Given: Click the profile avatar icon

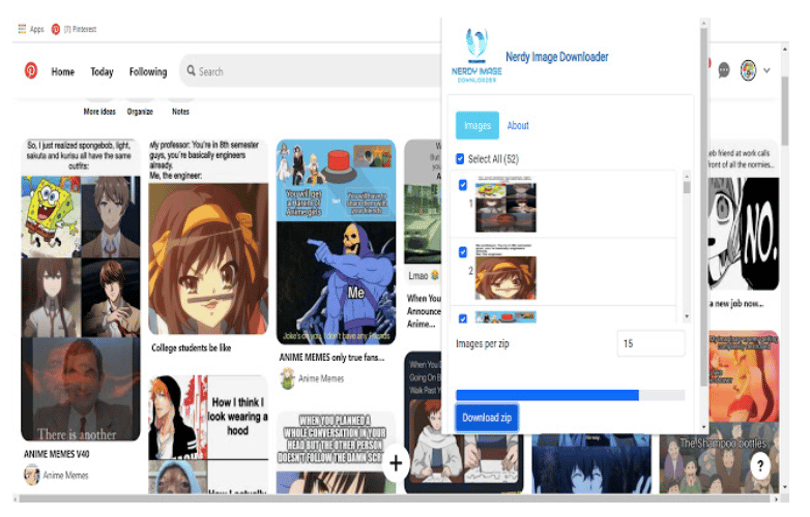Looking at the screenshot, I should click(748, 70).
